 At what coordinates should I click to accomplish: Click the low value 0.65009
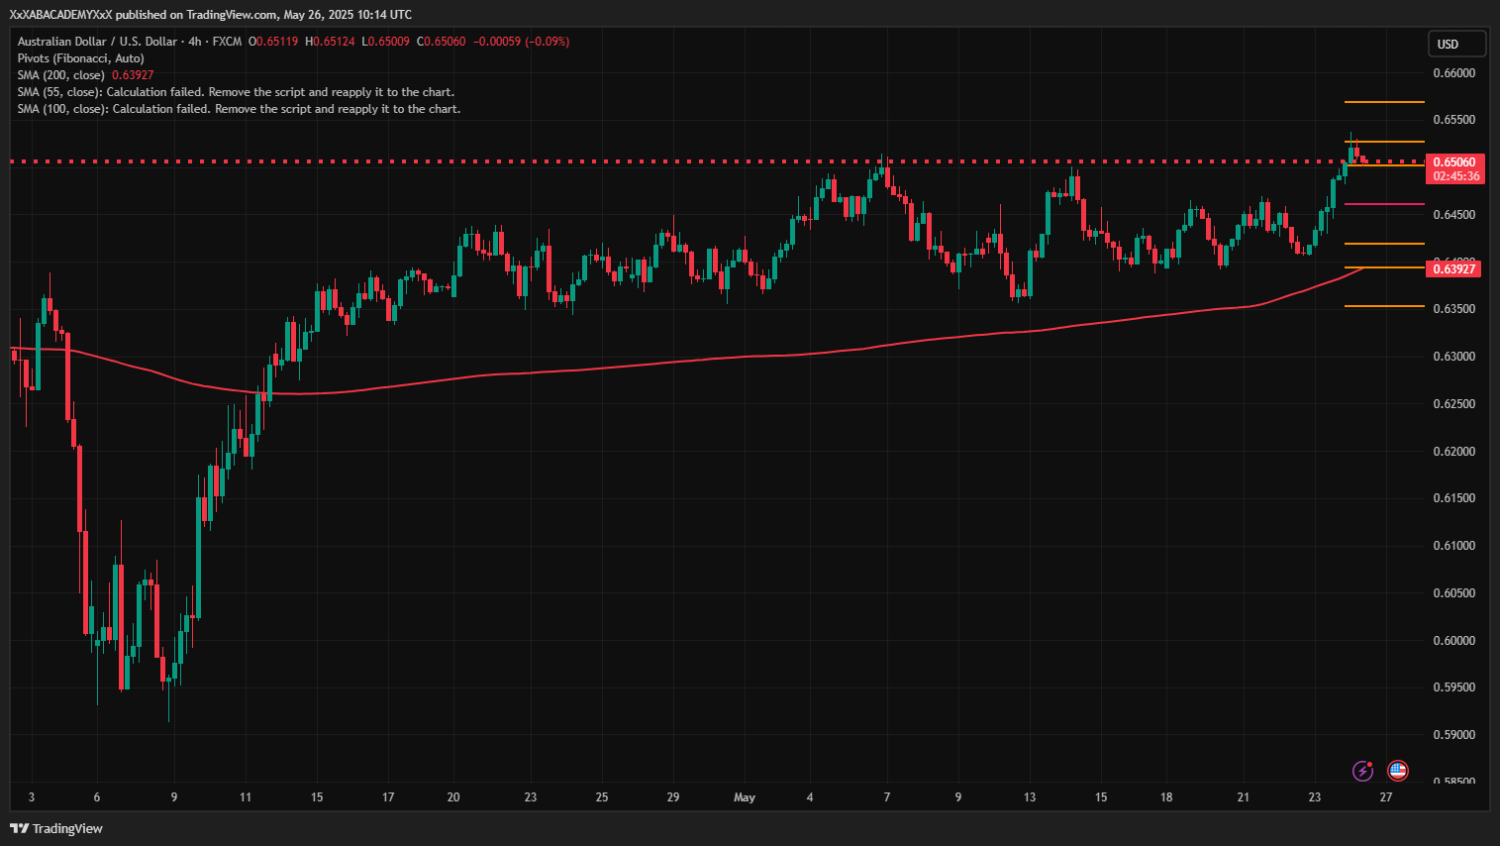389,41
